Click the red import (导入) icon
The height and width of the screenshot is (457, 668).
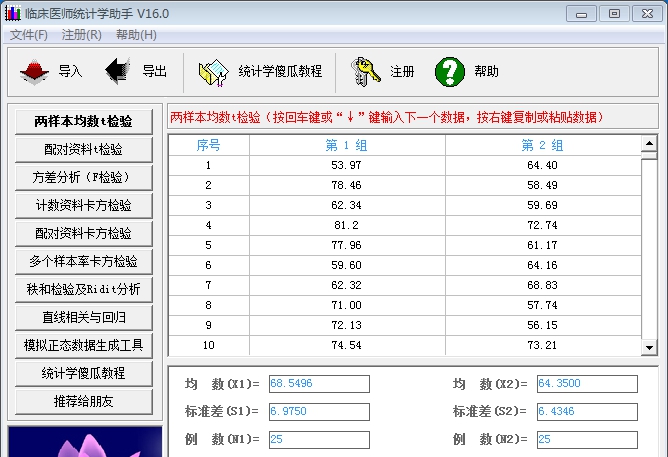point(35,72)
